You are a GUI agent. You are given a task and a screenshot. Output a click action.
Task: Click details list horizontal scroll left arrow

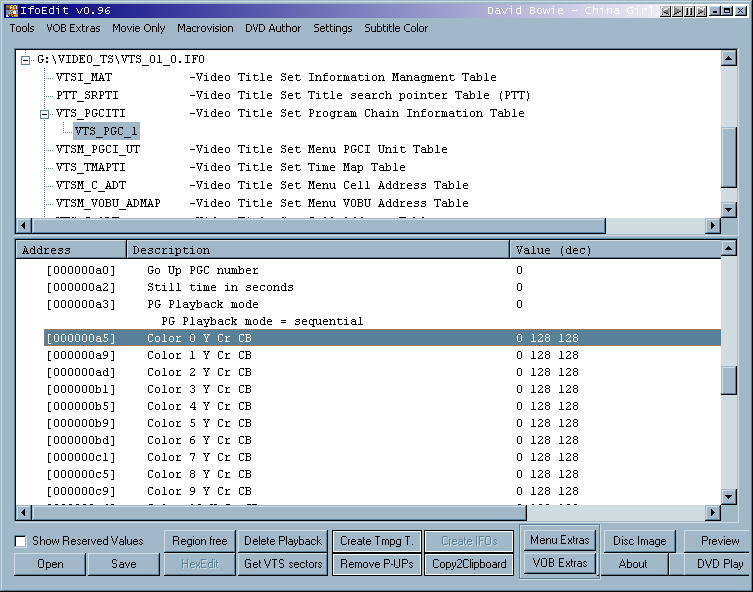[x=24, y=513]
